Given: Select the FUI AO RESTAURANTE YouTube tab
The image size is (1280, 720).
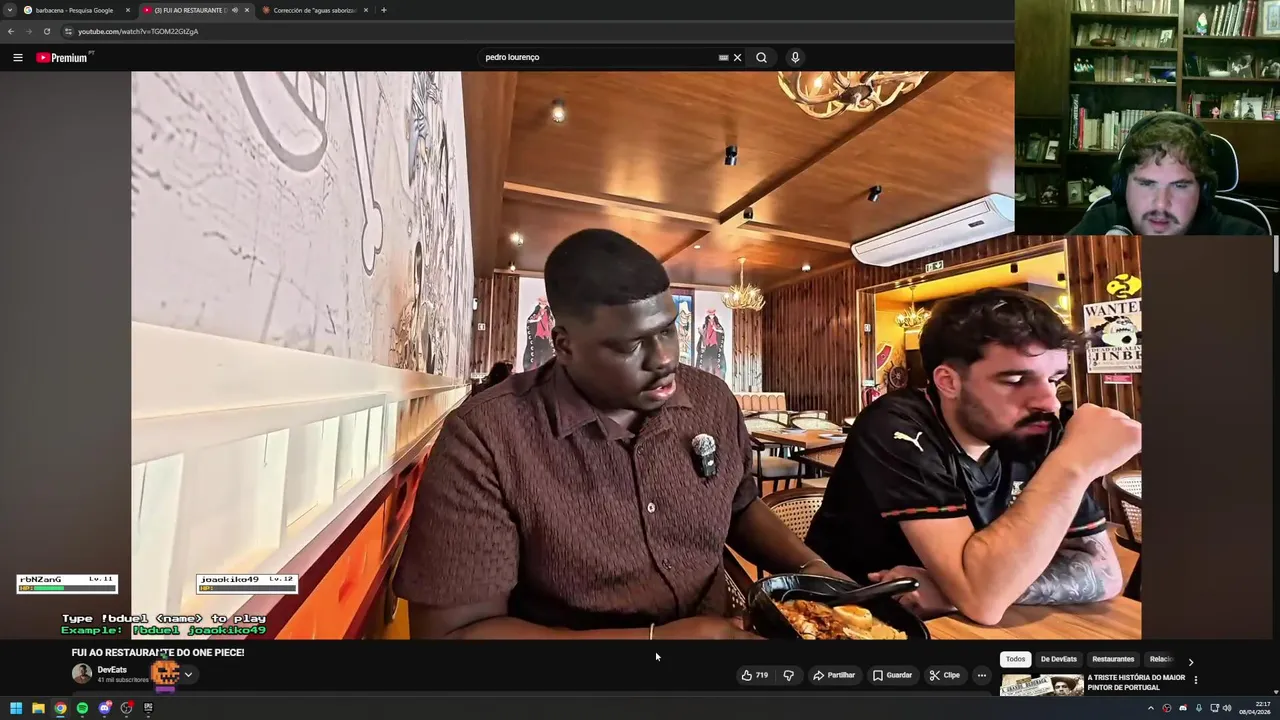Looking at the screenshot, I should click(x=195, y=10).
